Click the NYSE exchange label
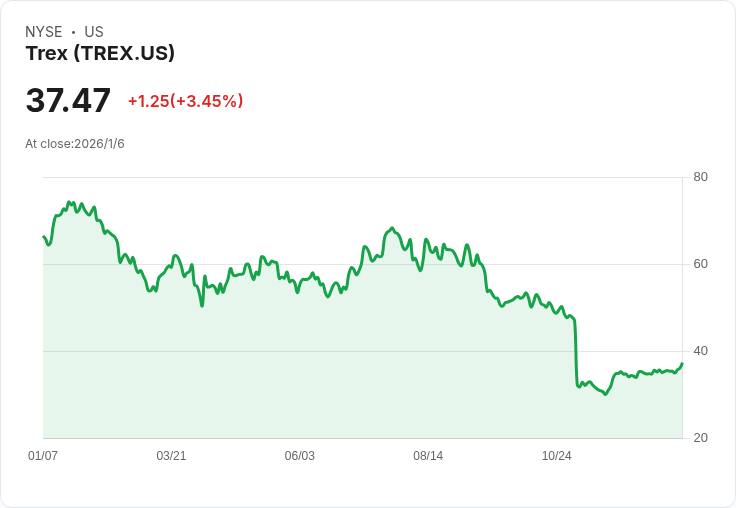The height and width of the screenshot is (508, 736). [x=44, y=32]
